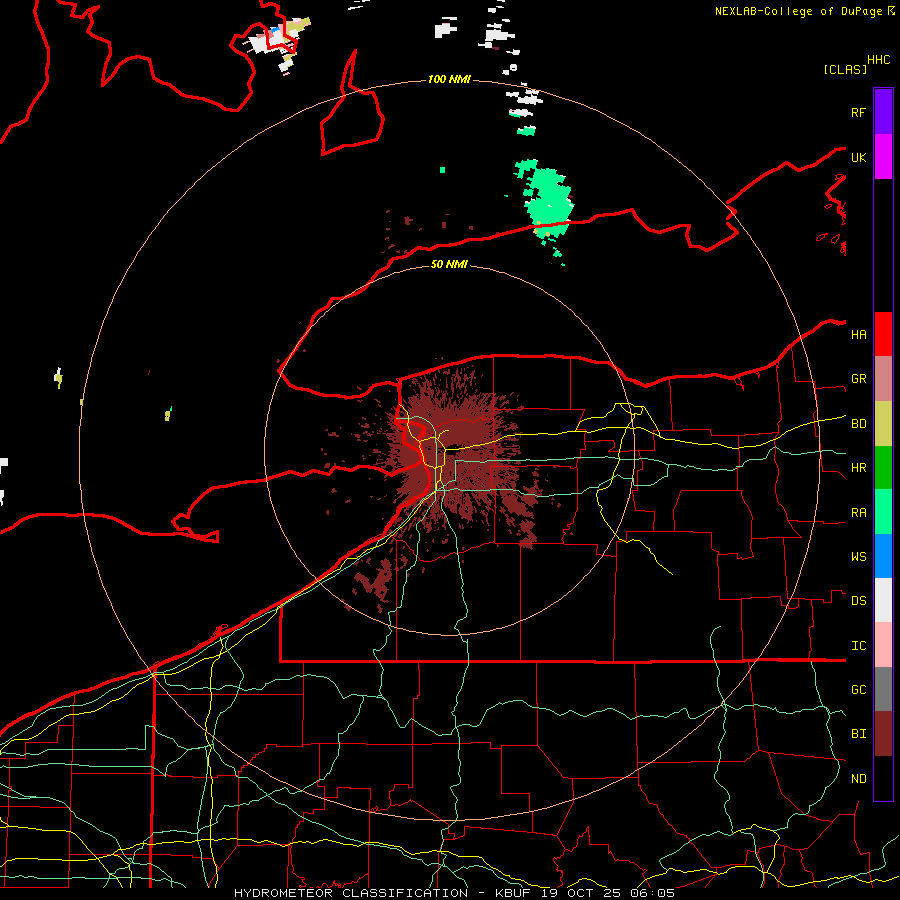The image size is (900, 900).
Task: Click the UK legend label
Action: [x=858, y=157]
